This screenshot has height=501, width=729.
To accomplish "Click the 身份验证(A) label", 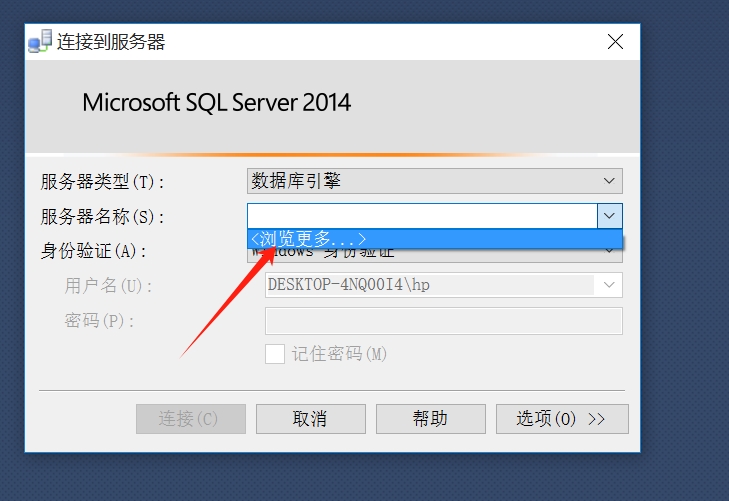I will (x=94, y=251).
